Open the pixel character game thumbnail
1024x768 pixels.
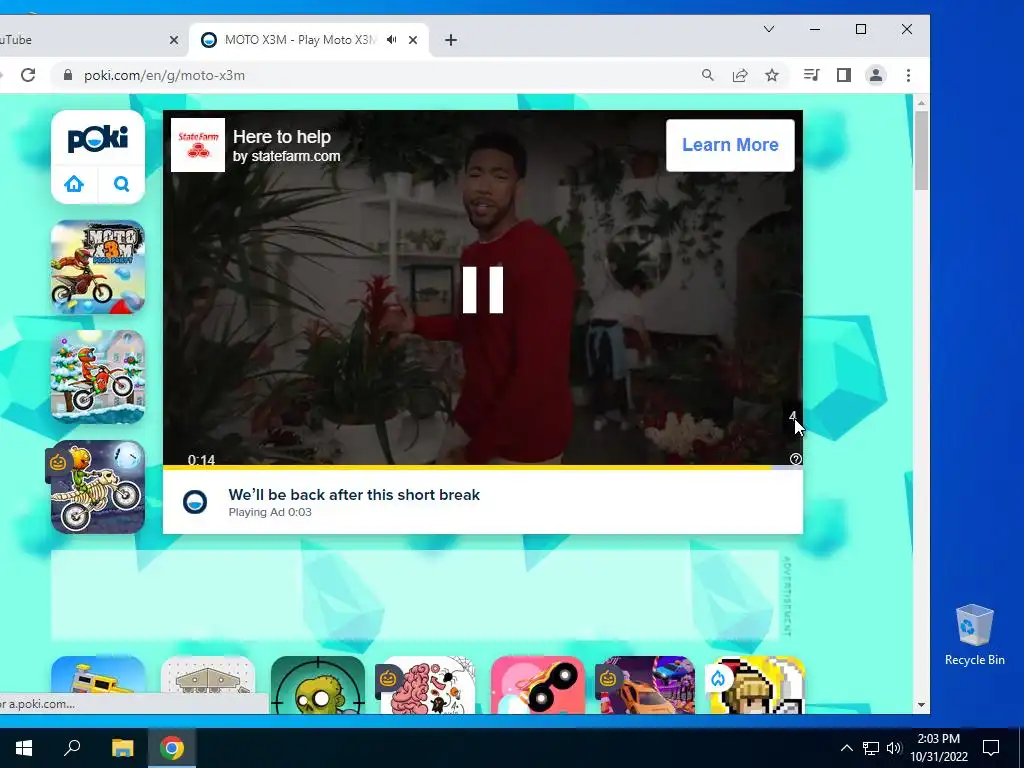pos(758,685)
